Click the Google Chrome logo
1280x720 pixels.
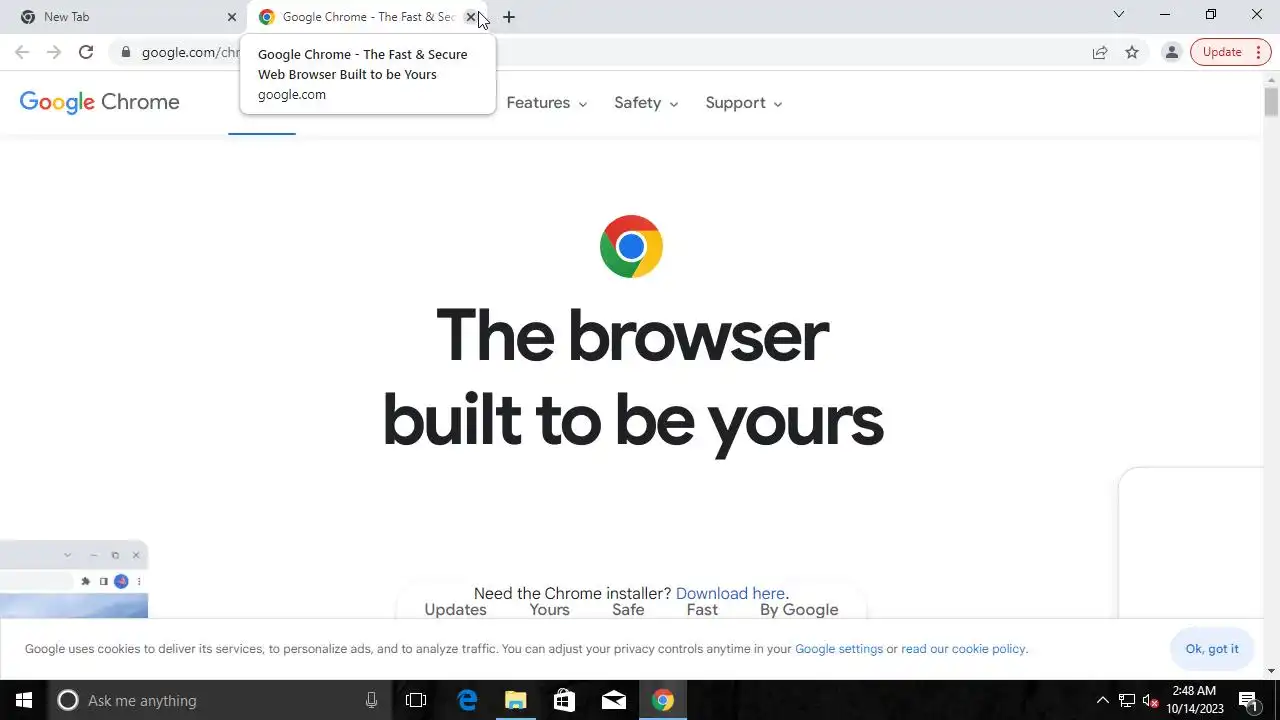click(100, 102)
